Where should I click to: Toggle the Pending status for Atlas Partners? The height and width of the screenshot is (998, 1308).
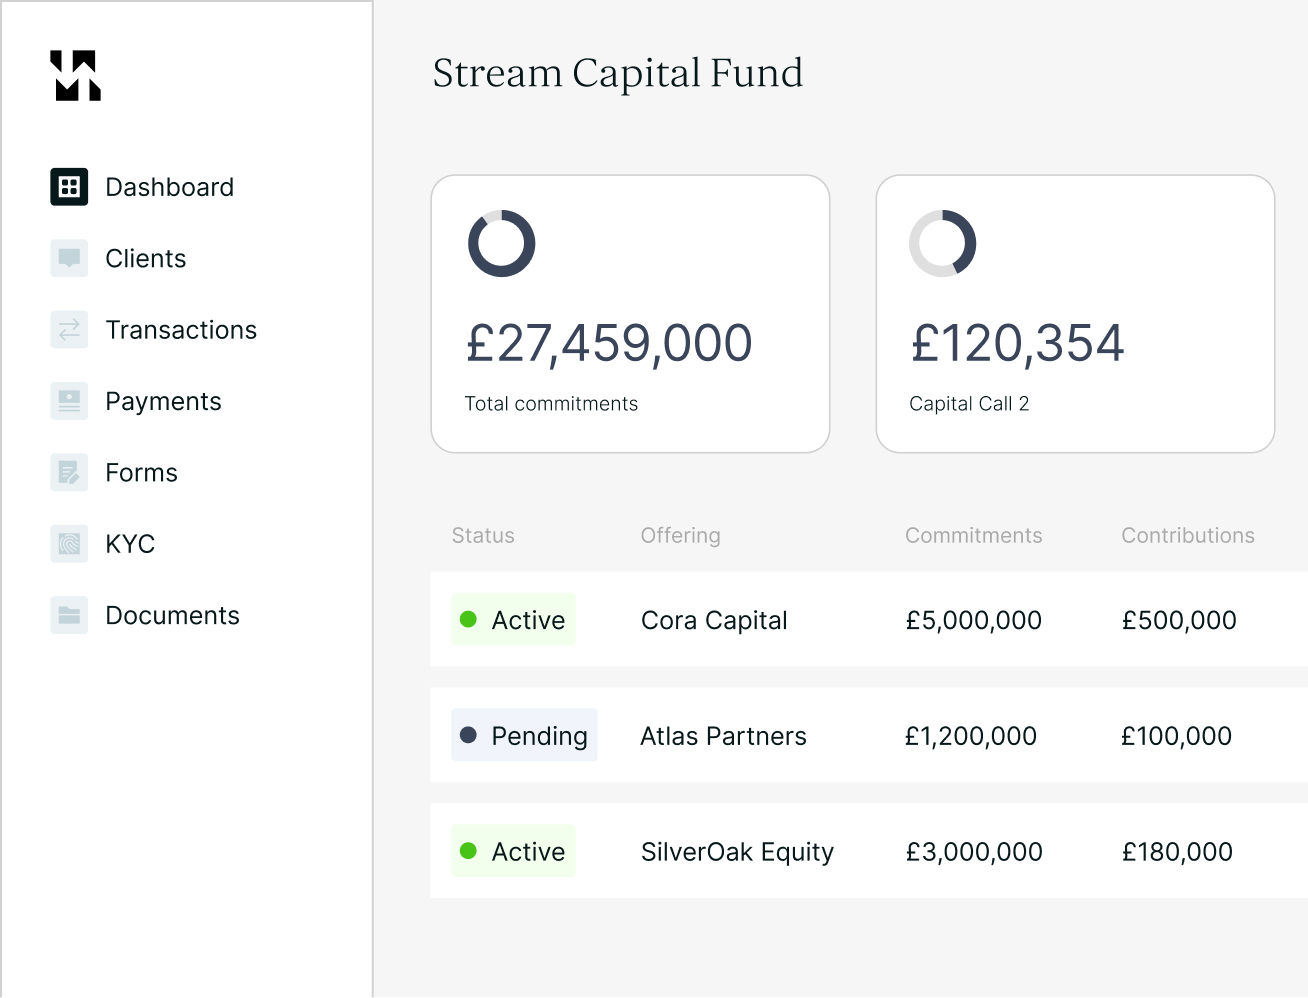(x=524, y=735)
